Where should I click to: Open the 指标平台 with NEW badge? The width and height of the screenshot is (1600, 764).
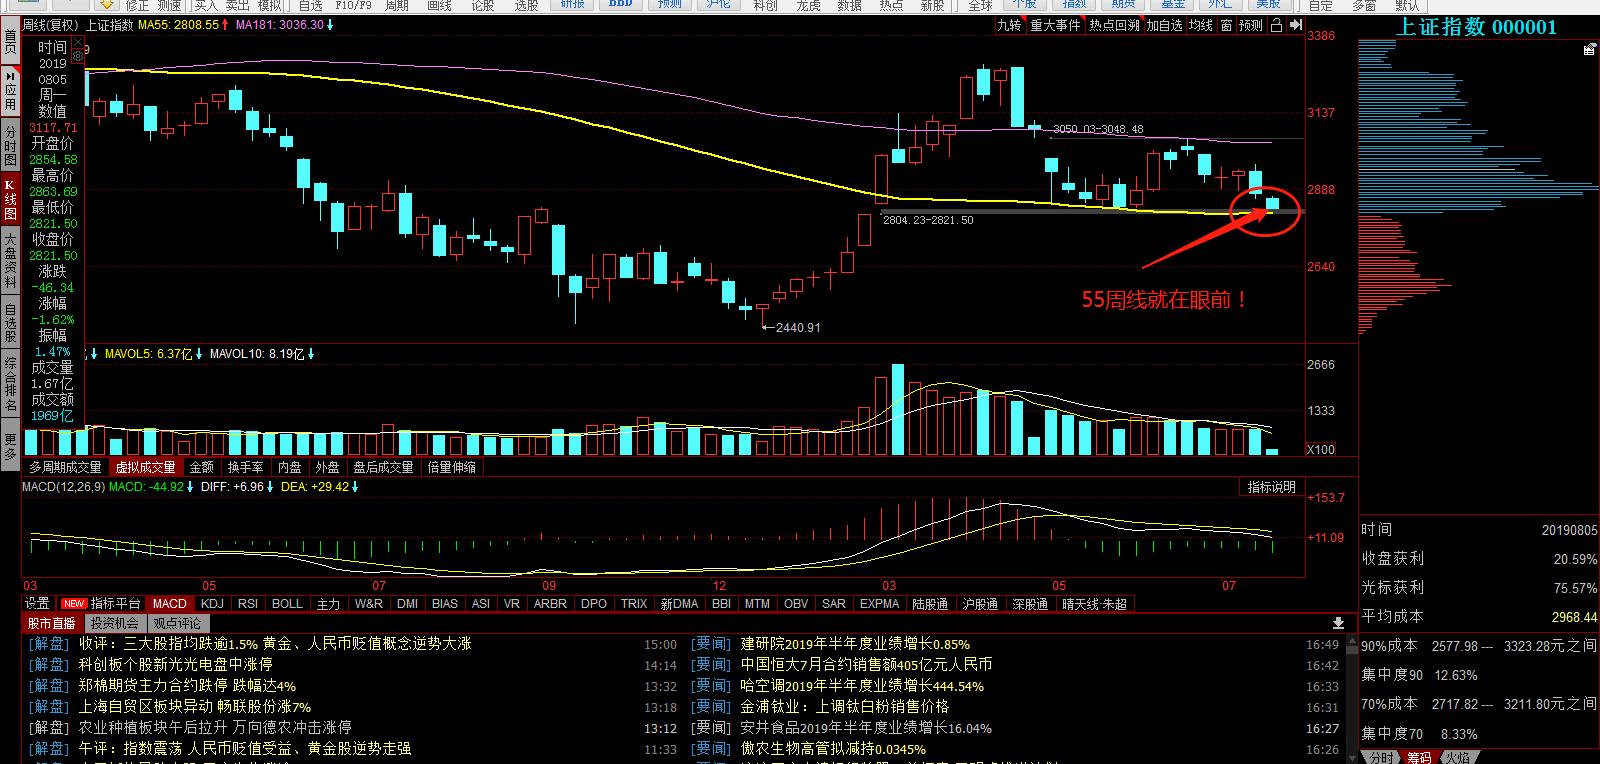101,603
